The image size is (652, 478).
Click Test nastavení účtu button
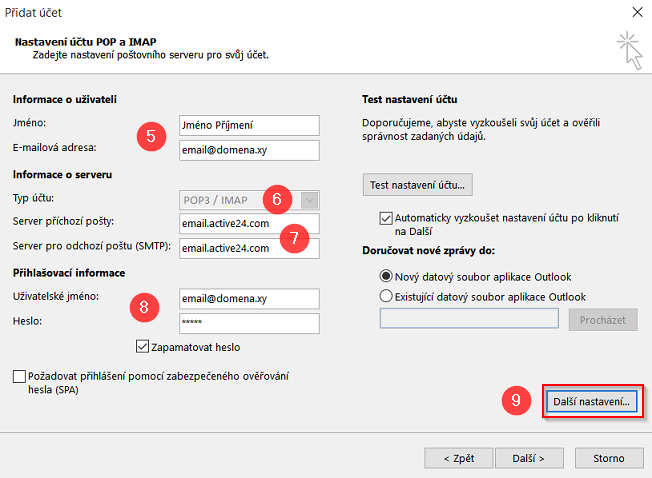tap(417, 184)
